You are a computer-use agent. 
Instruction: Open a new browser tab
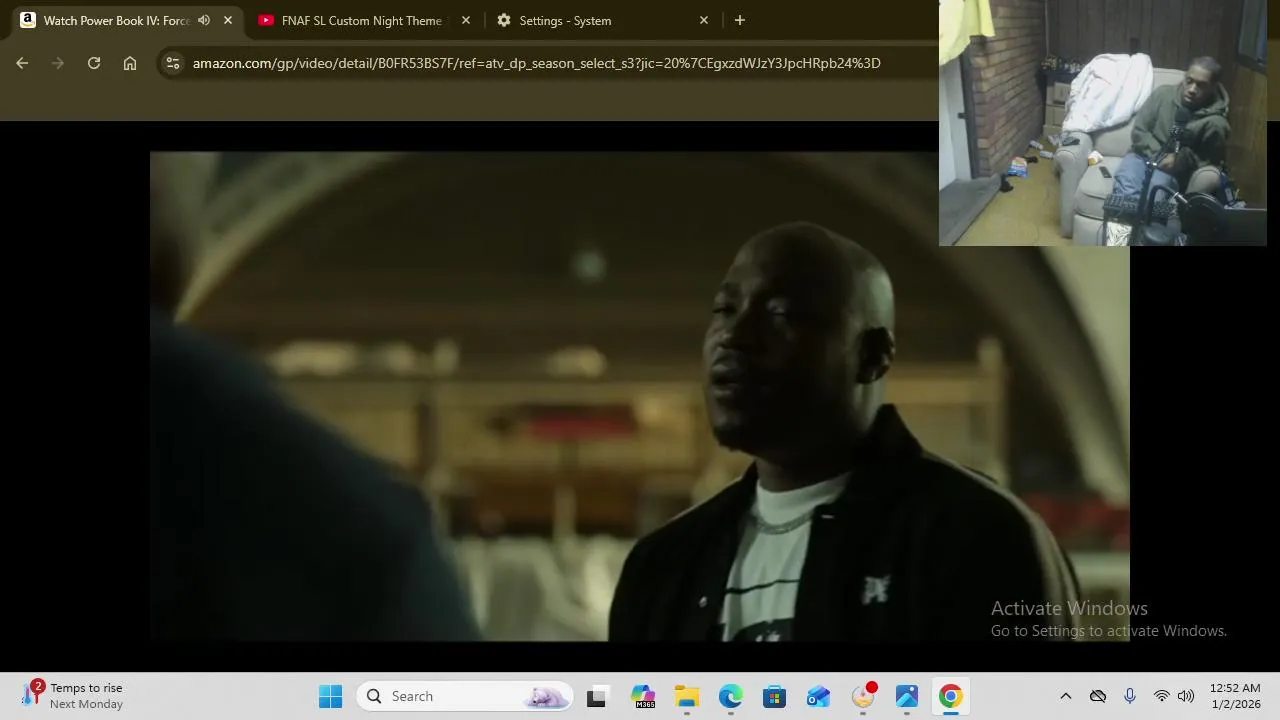[x=740, y=20]
